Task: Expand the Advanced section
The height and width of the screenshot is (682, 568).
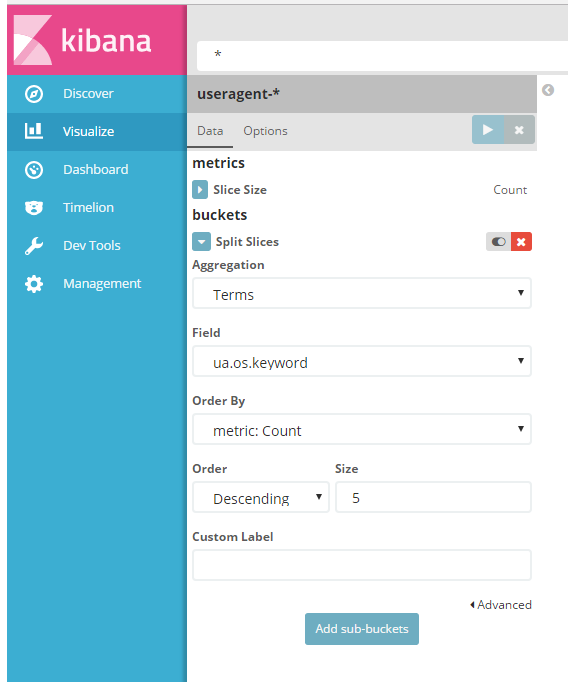Action: (x=501, y=605)
